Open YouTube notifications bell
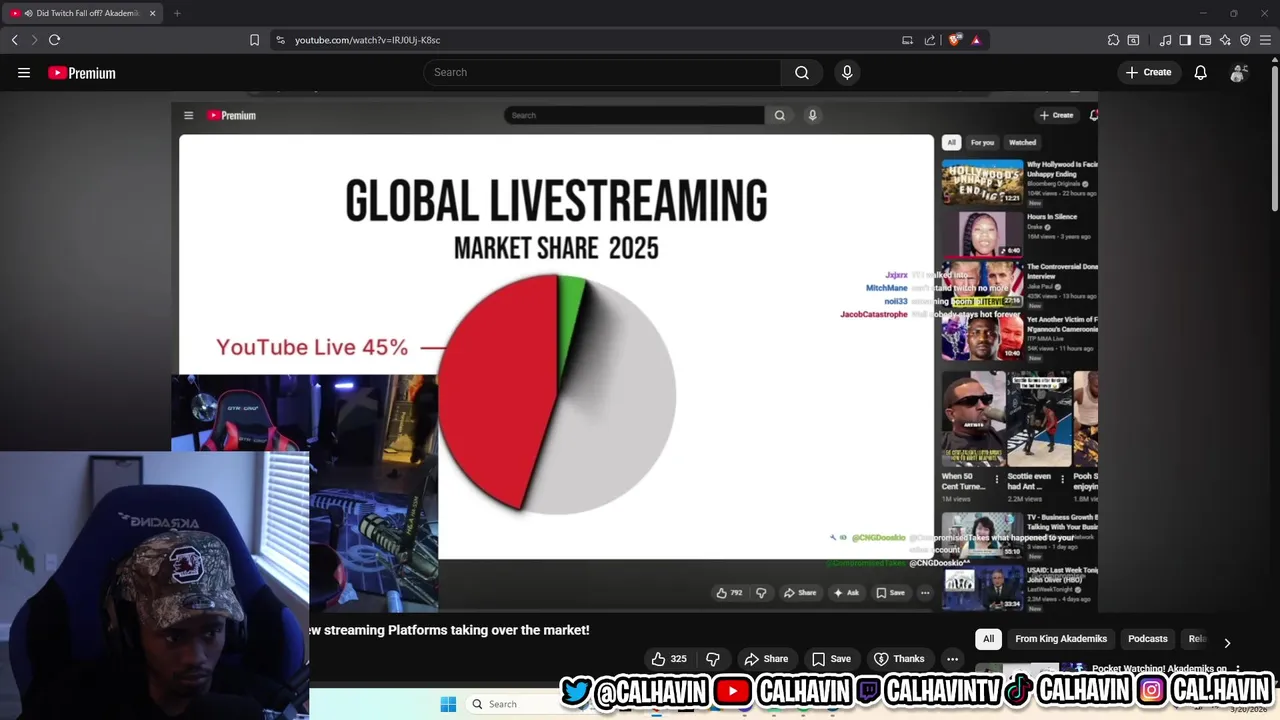 (1200, 72)
